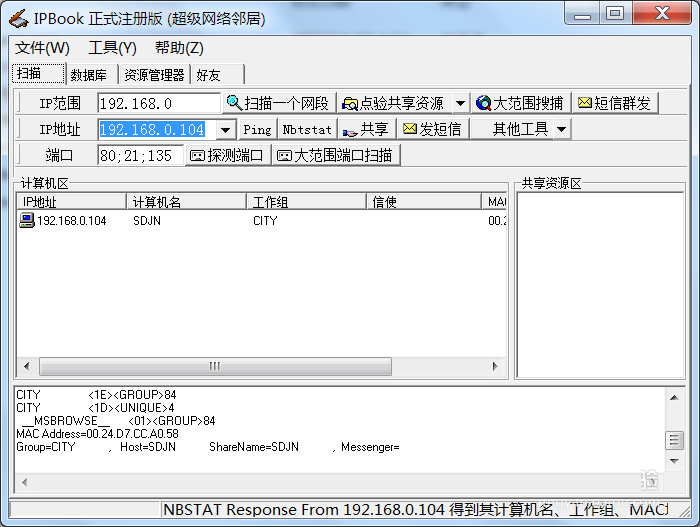The height and width of the screenshot is (527, 700).
Task: Click the CITY <1E><GROUP>84 log line
Action: pyautogui.click(x=96, y=395)
